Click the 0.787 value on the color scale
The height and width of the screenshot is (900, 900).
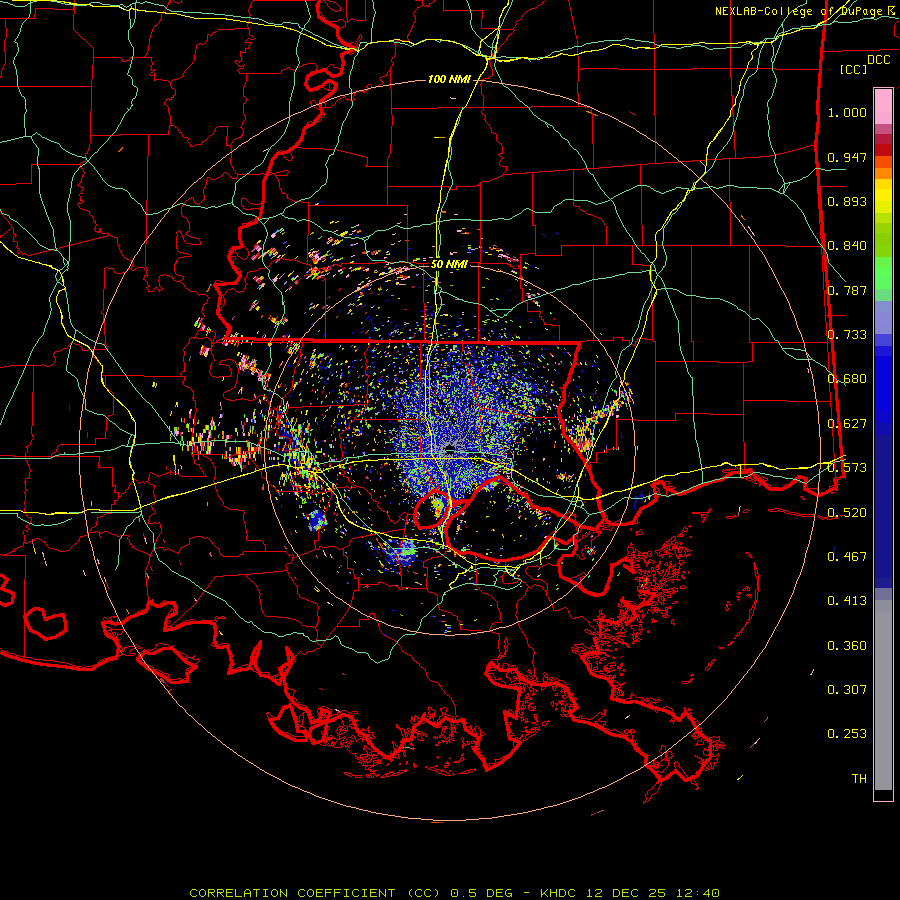(847, 290)
